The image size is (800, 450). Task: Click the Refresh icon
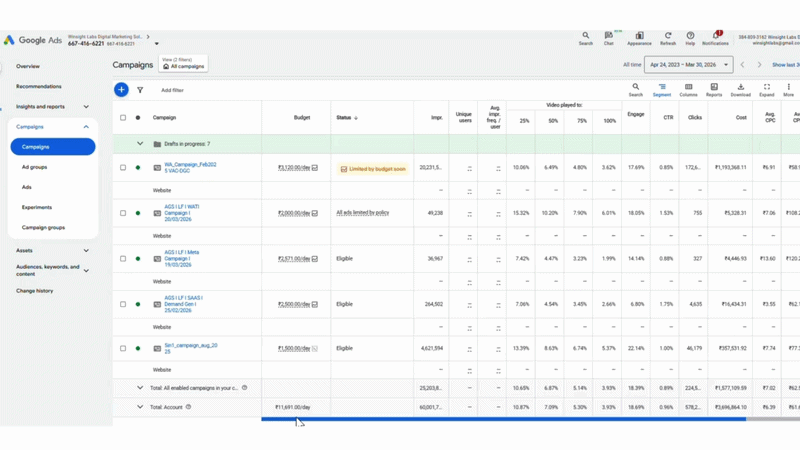[x=668, y=36]
